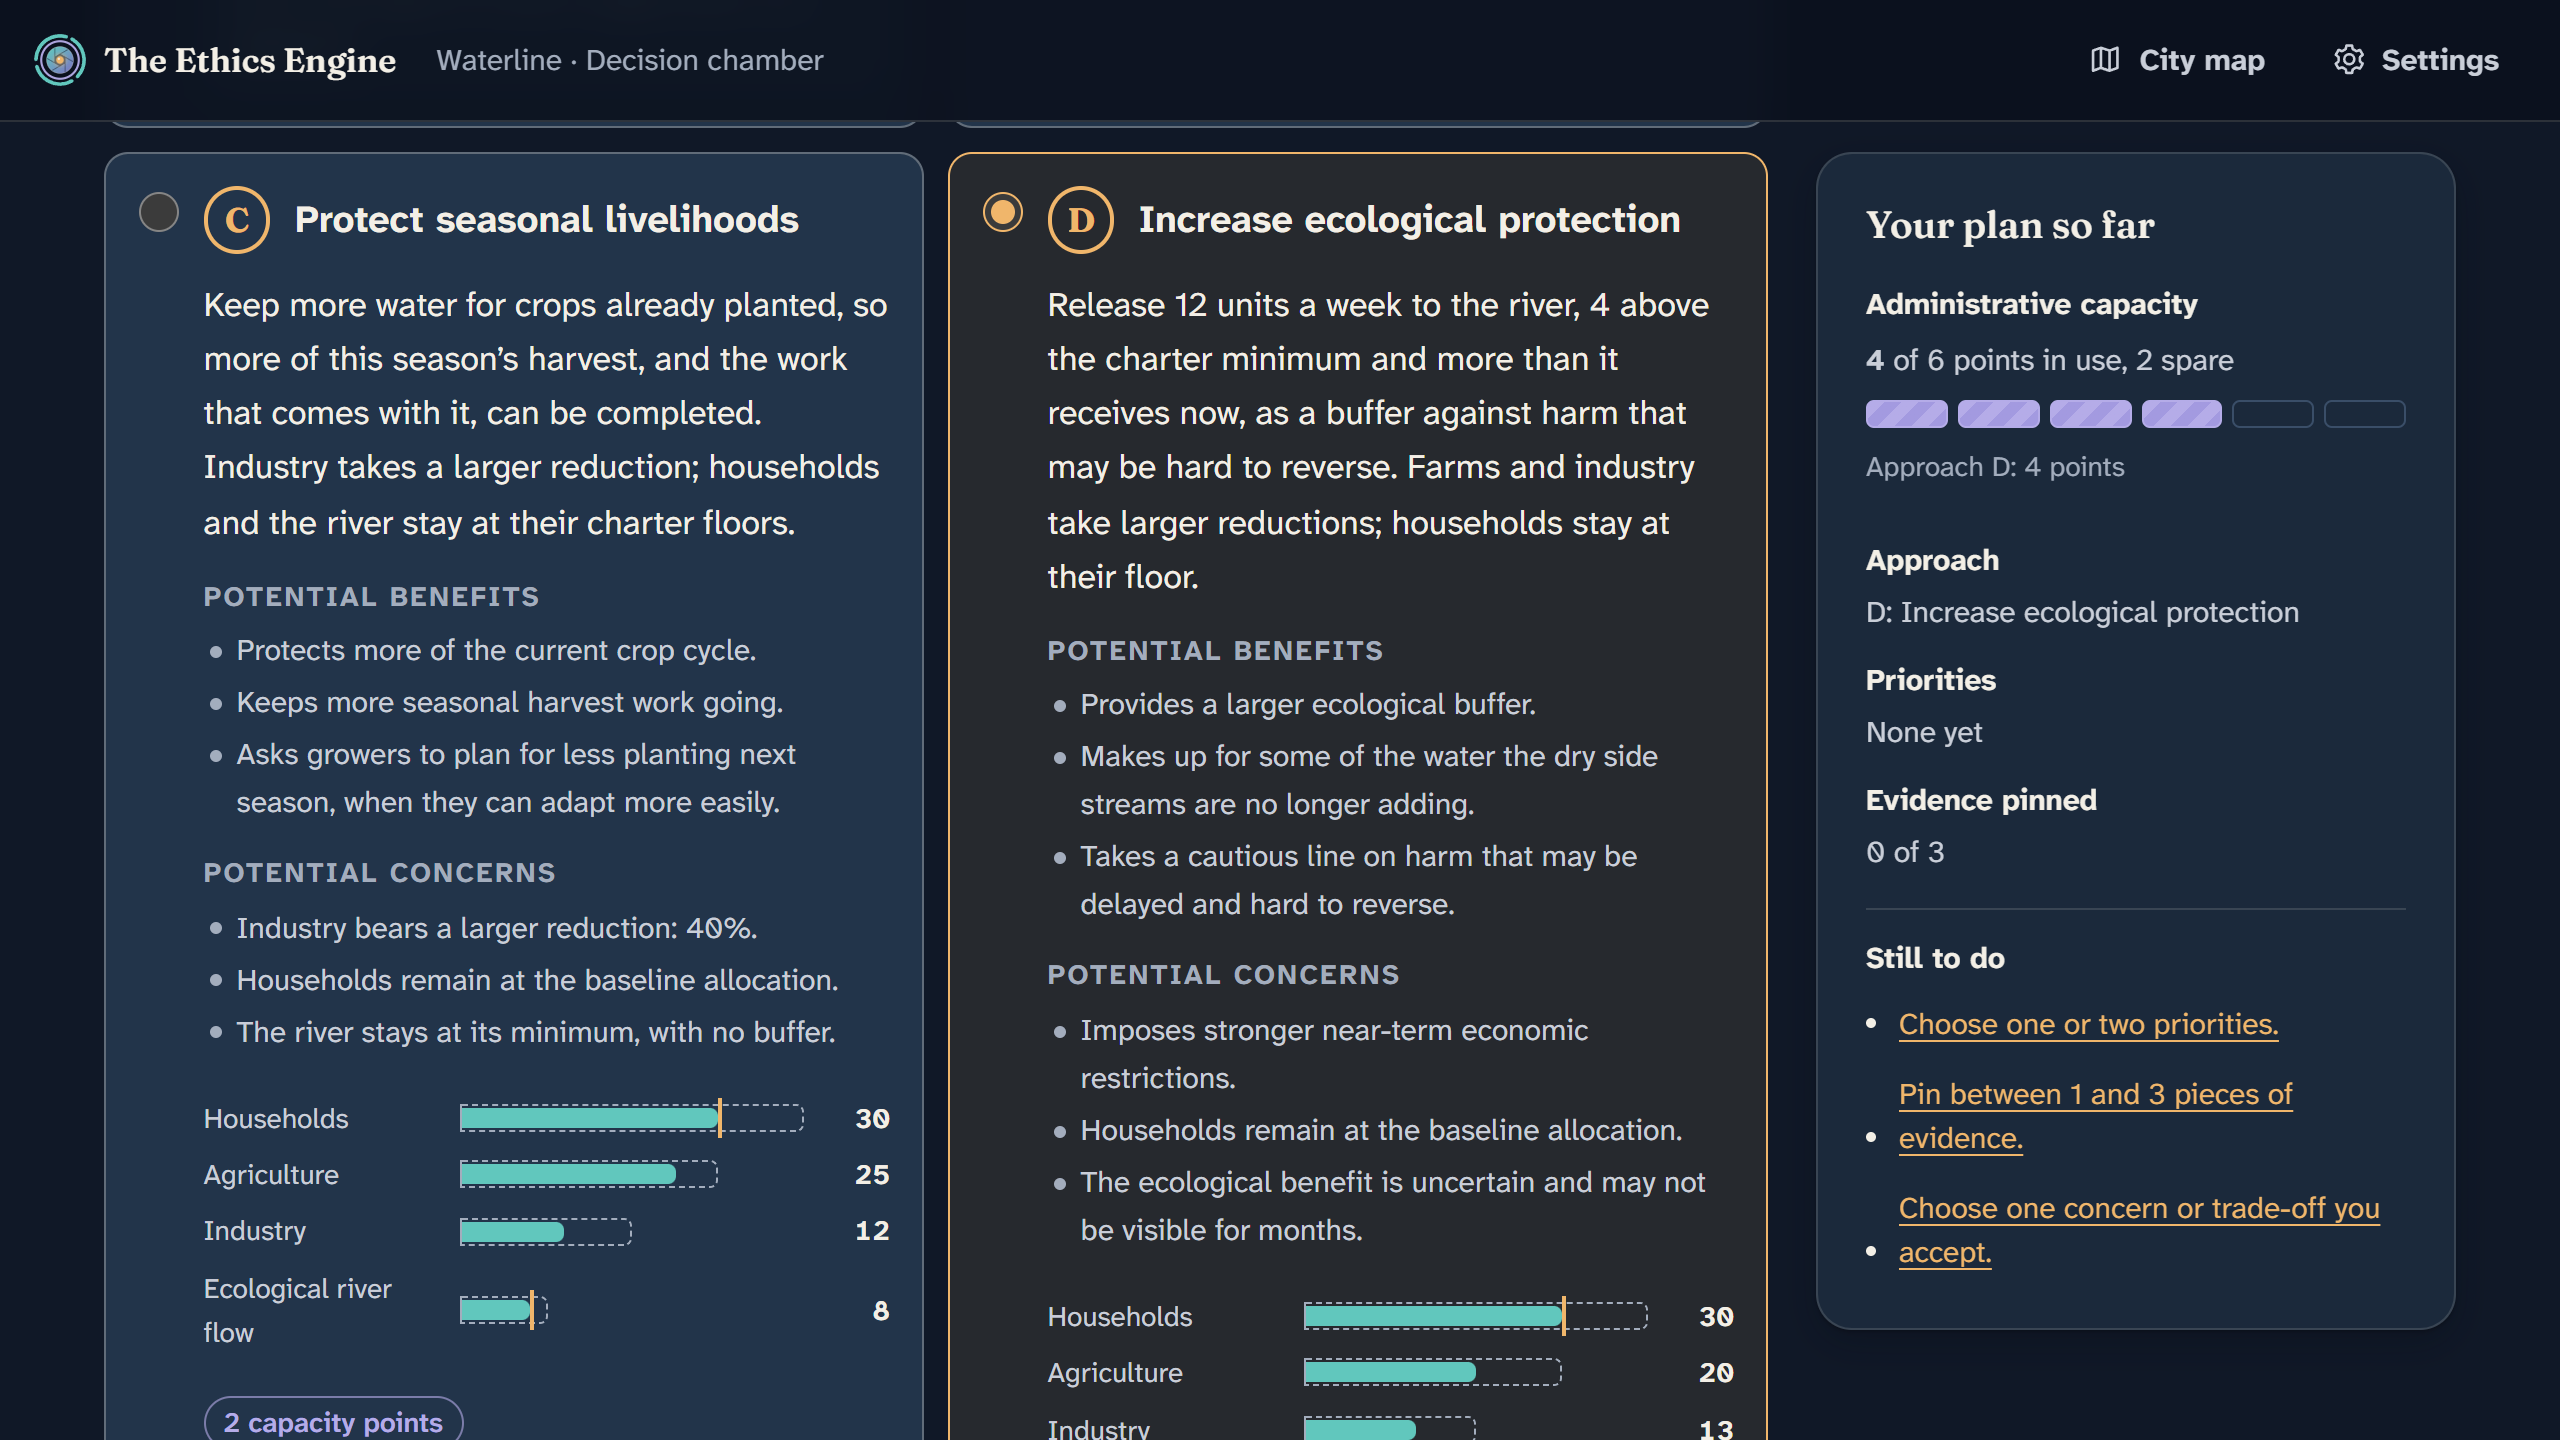Click '0 of 3' evidence pinned count
Screen dimensions: 2560x1440
1905,852
